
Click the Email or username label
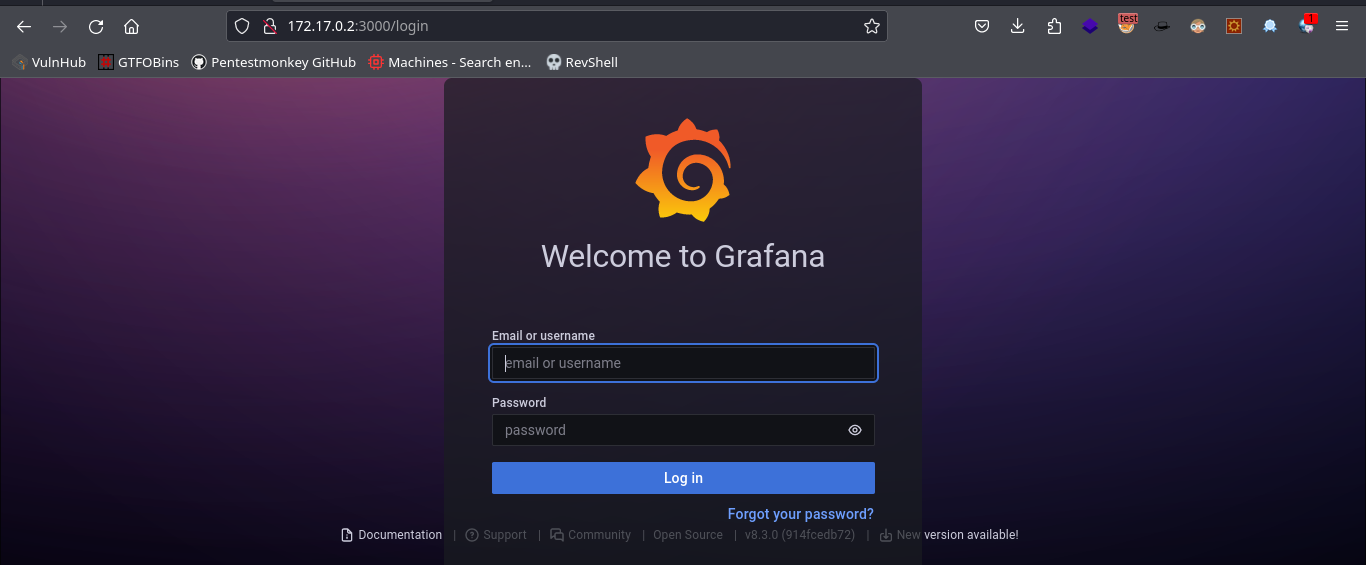click(x=543, y=336)
